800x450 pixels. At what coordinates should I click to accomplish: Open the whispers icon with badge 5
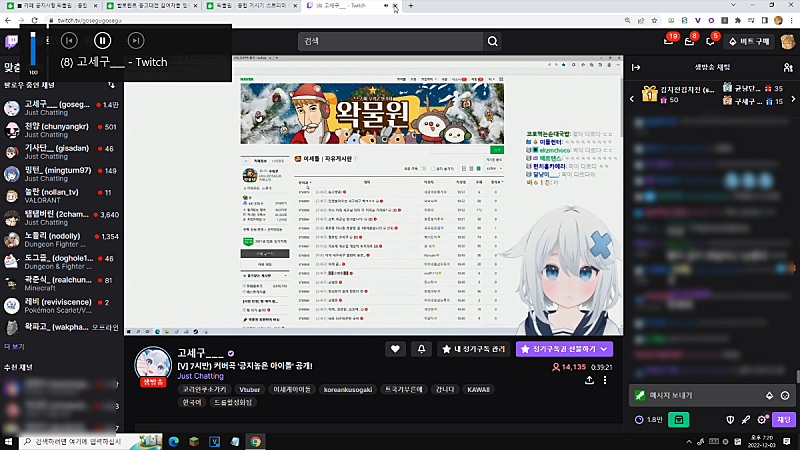coord(710,41)
